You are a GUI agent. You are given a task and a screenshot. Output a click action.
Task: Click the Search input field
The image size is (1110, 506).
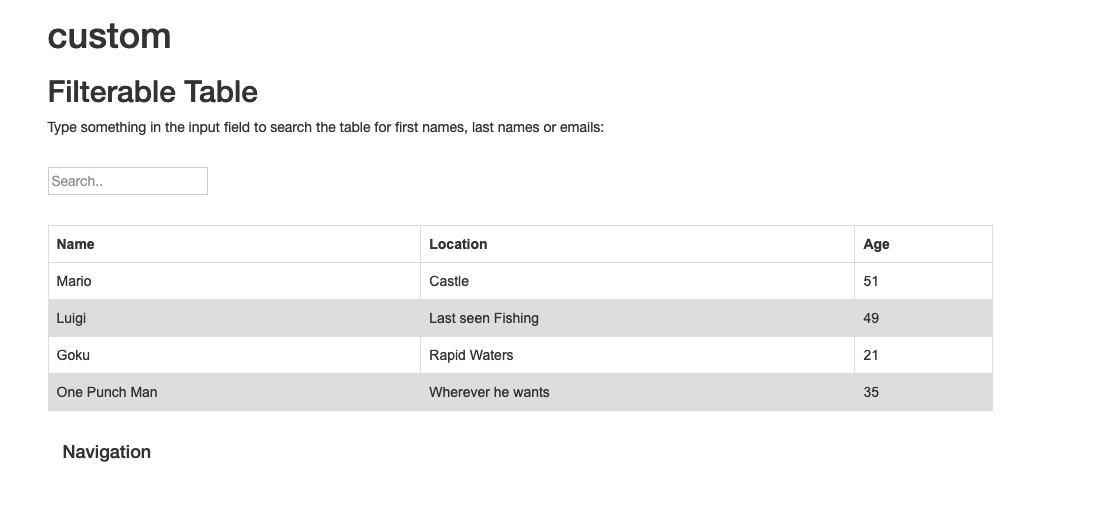(x=127, y=181)
